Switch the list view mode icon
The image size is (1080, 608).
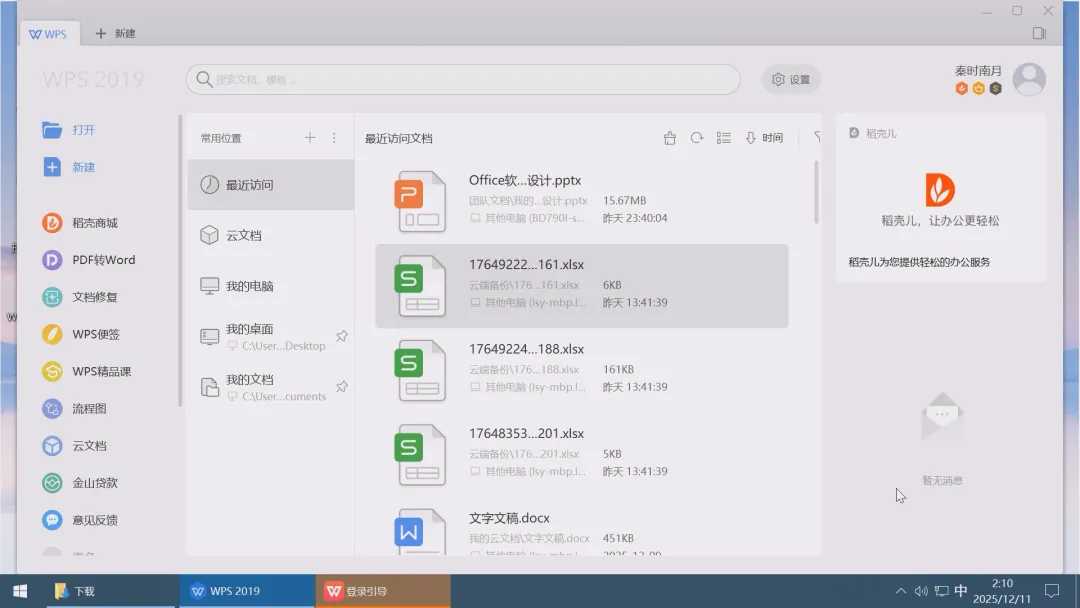click(723, 138)
